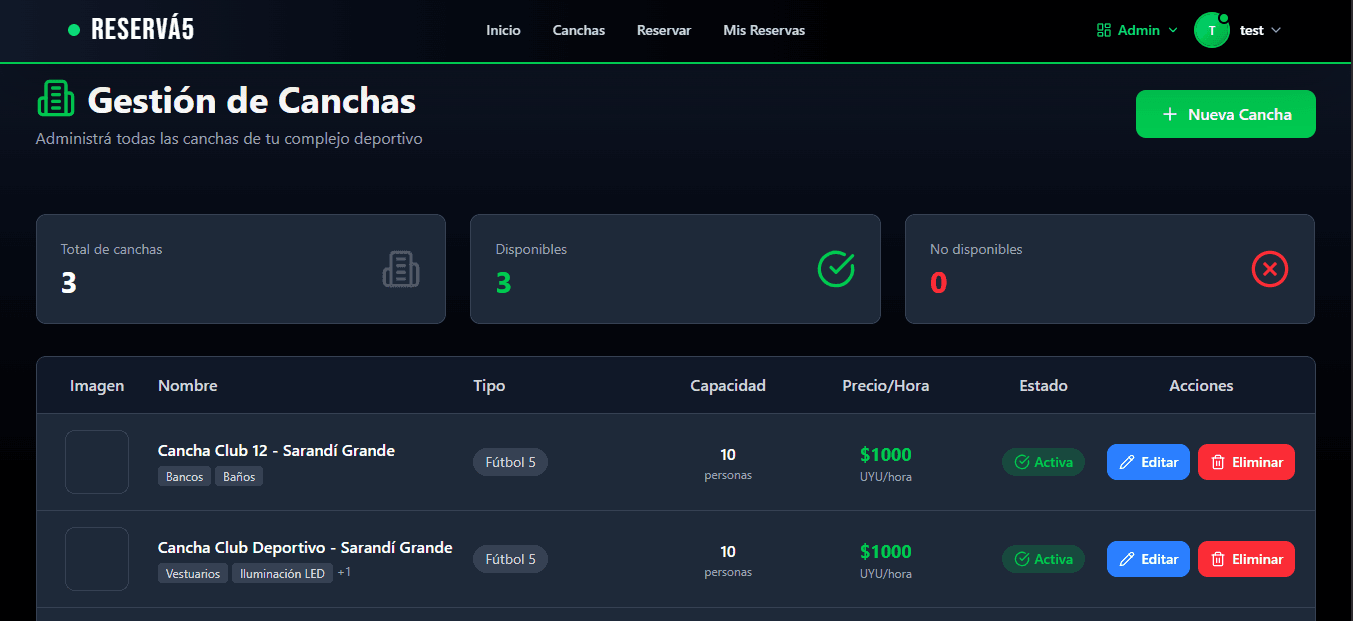
Task: Click the Cancha Club 12 image thumbnail
Action: [x=97, y=462]
